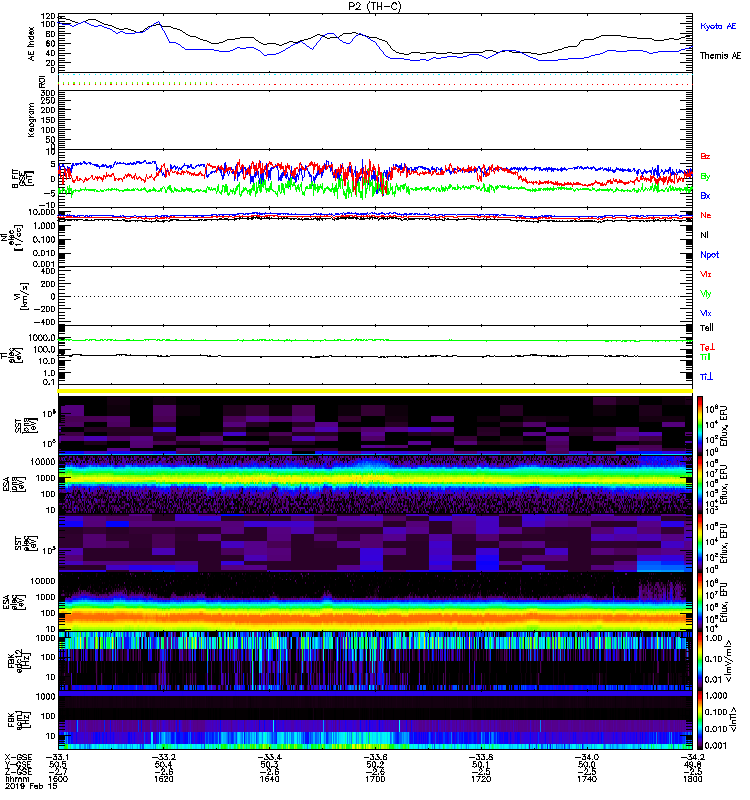
Task: Click the hhmm row label
Action: 17,779
